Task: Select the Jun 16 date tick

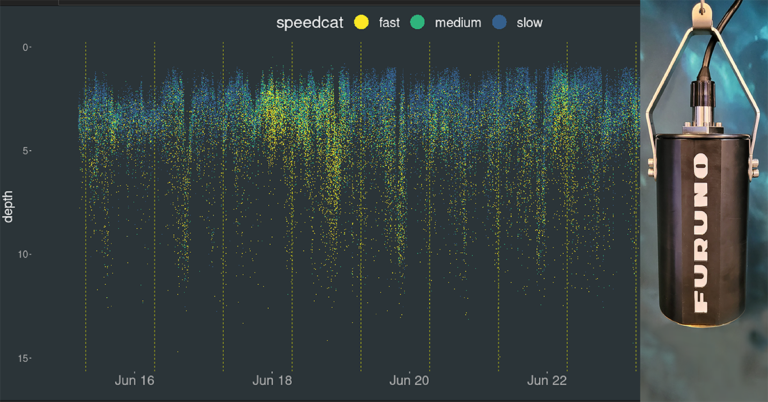Action: 135,381
